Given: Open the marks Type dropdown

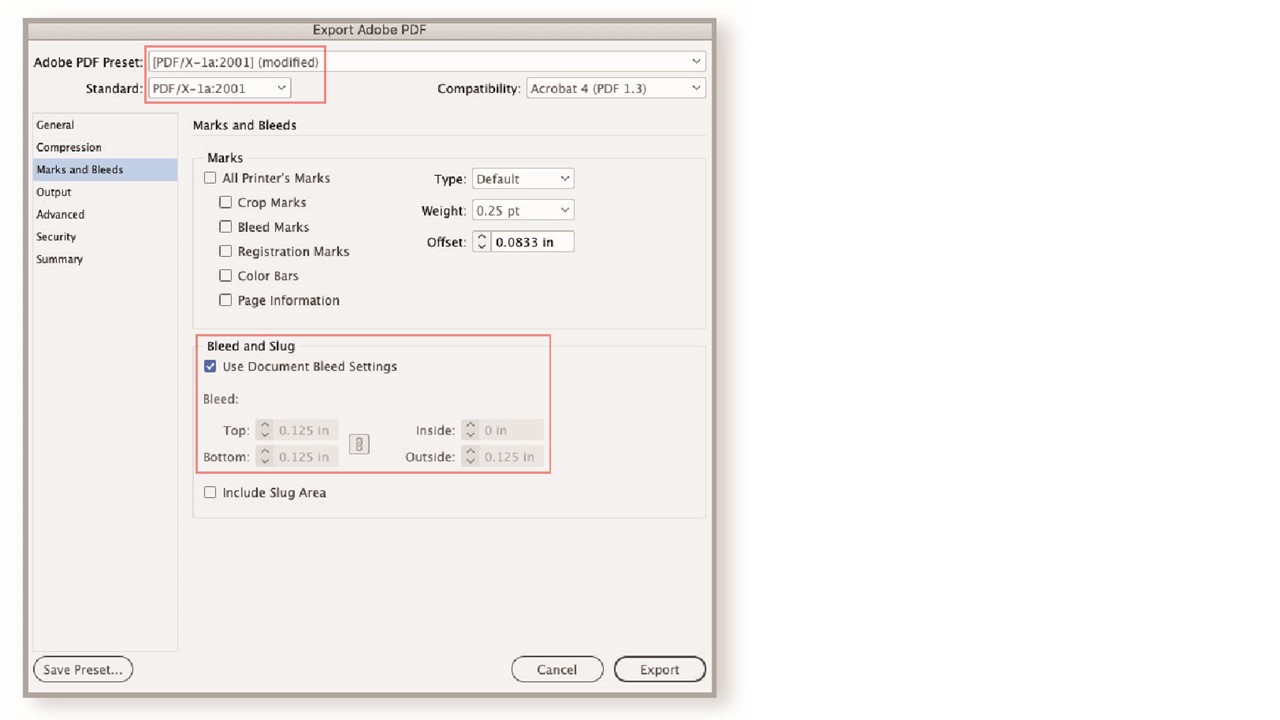Looking at the screenshot, I should 522,179.
